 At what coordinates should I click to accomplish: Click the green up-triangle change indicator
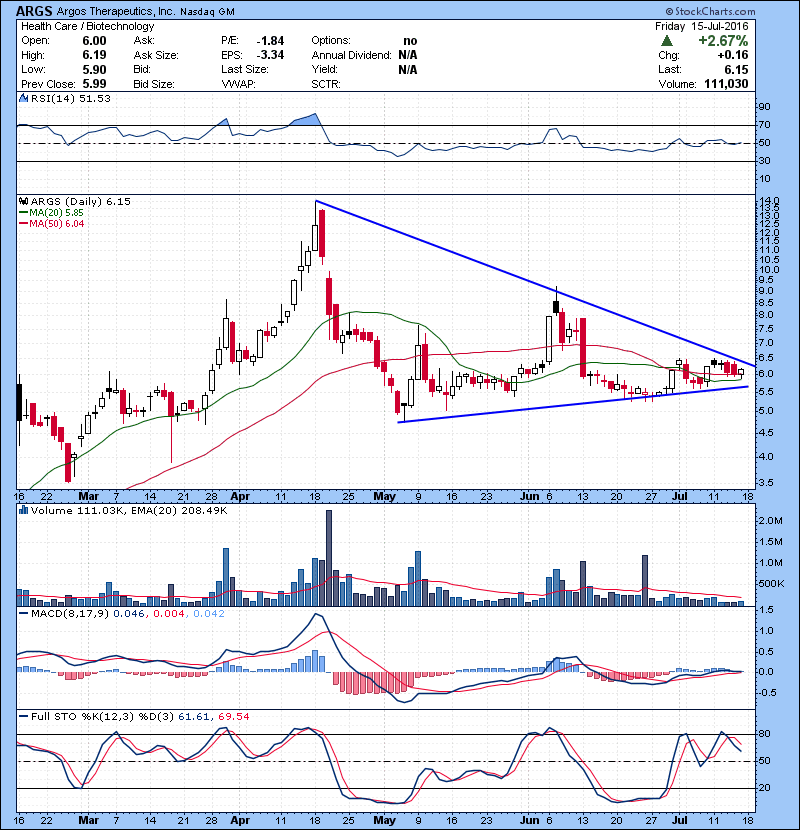[667, 41]
